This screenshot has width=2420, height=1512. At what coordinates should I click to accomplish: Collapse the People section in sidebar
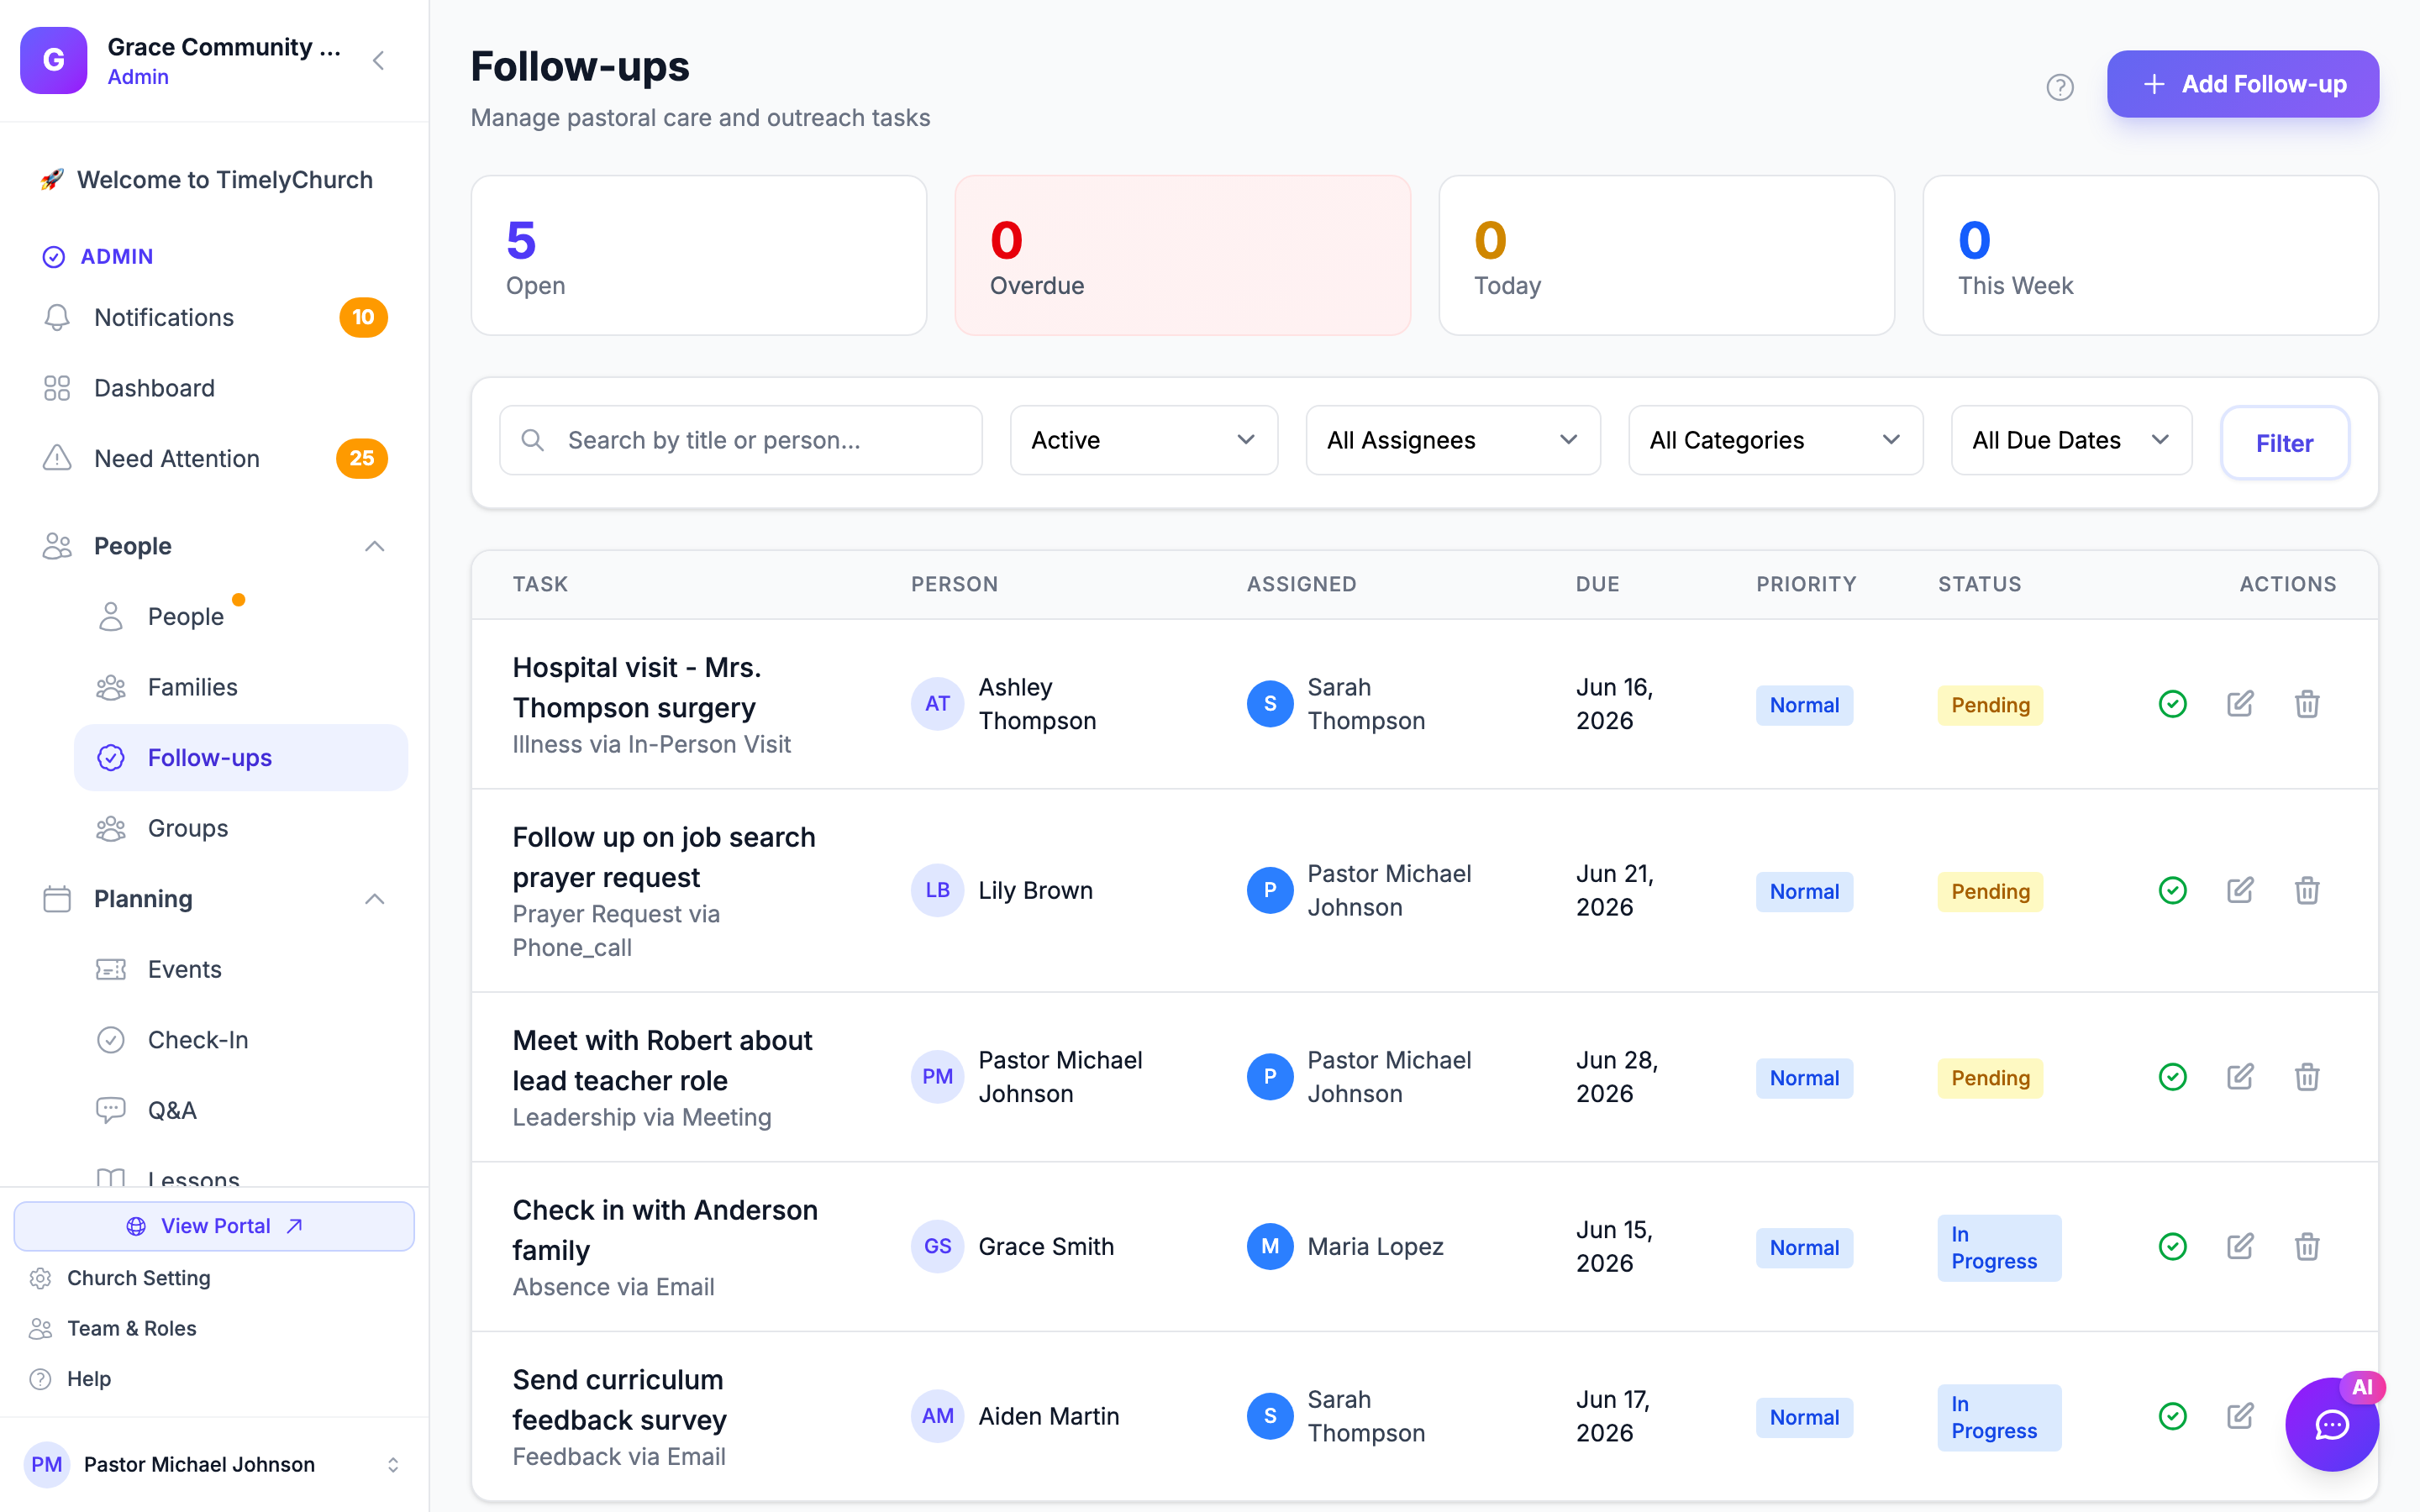374,546
